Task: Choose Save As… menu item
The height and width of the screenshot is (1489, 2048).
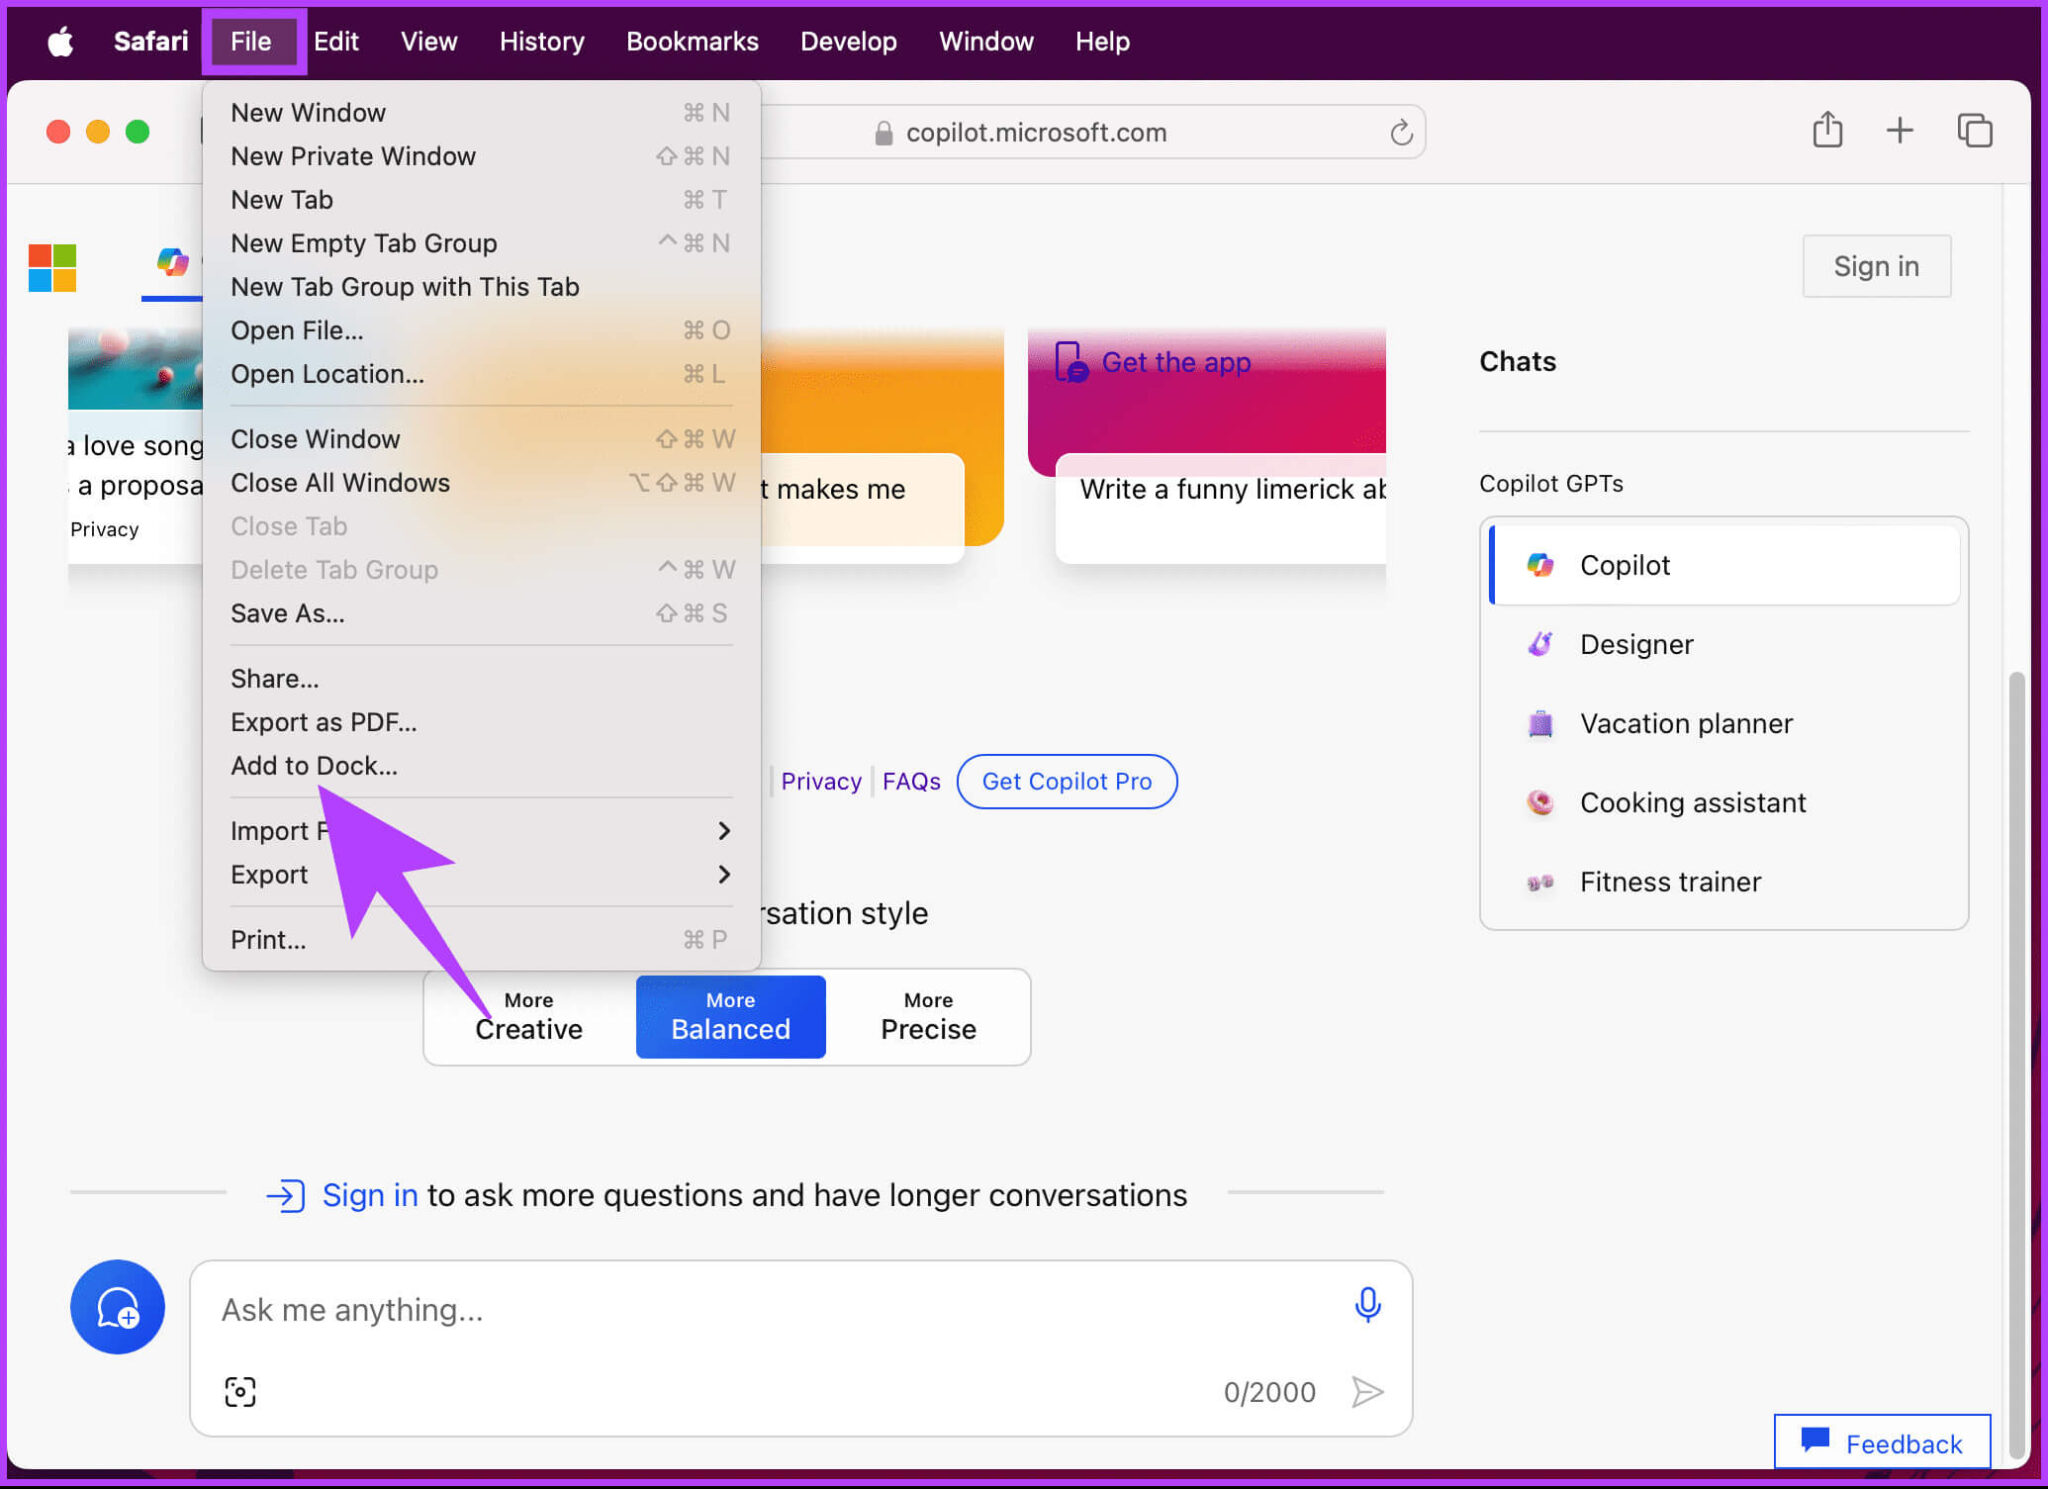Action: (481, 614)
